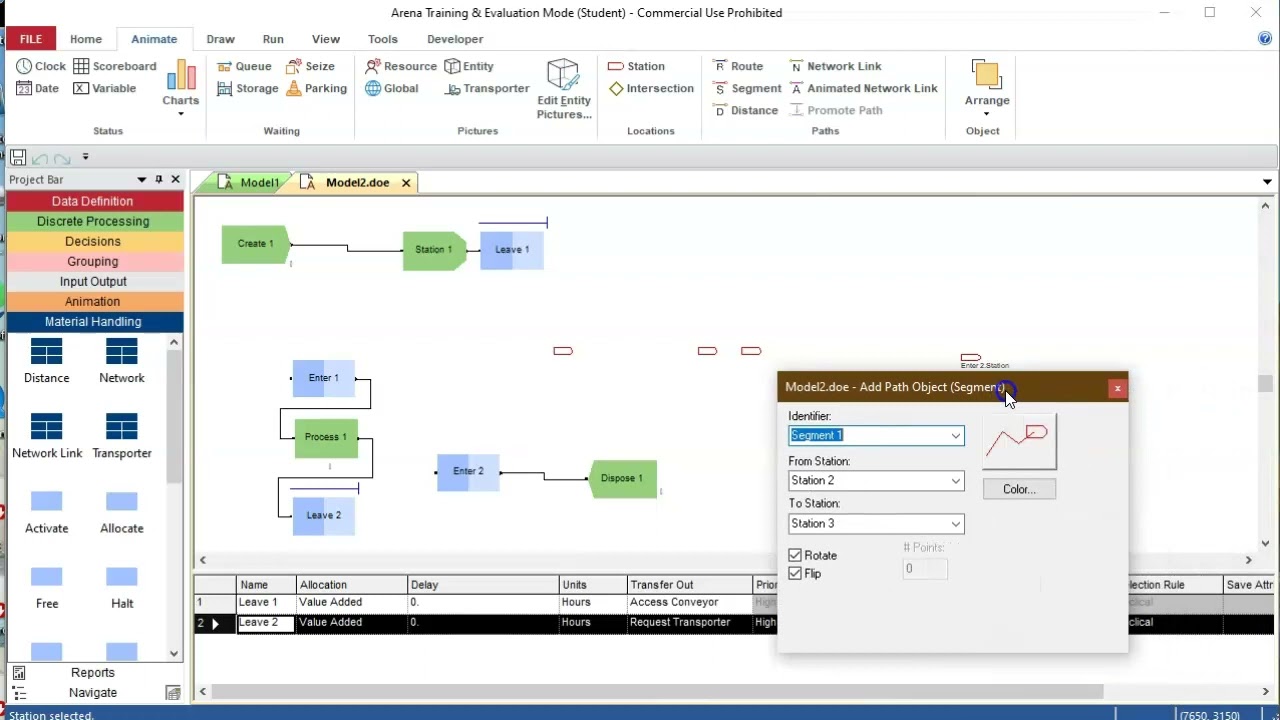1280x720 pixels.
Task: Switch to the Draw ribbon tab
Action: [220, 39]
